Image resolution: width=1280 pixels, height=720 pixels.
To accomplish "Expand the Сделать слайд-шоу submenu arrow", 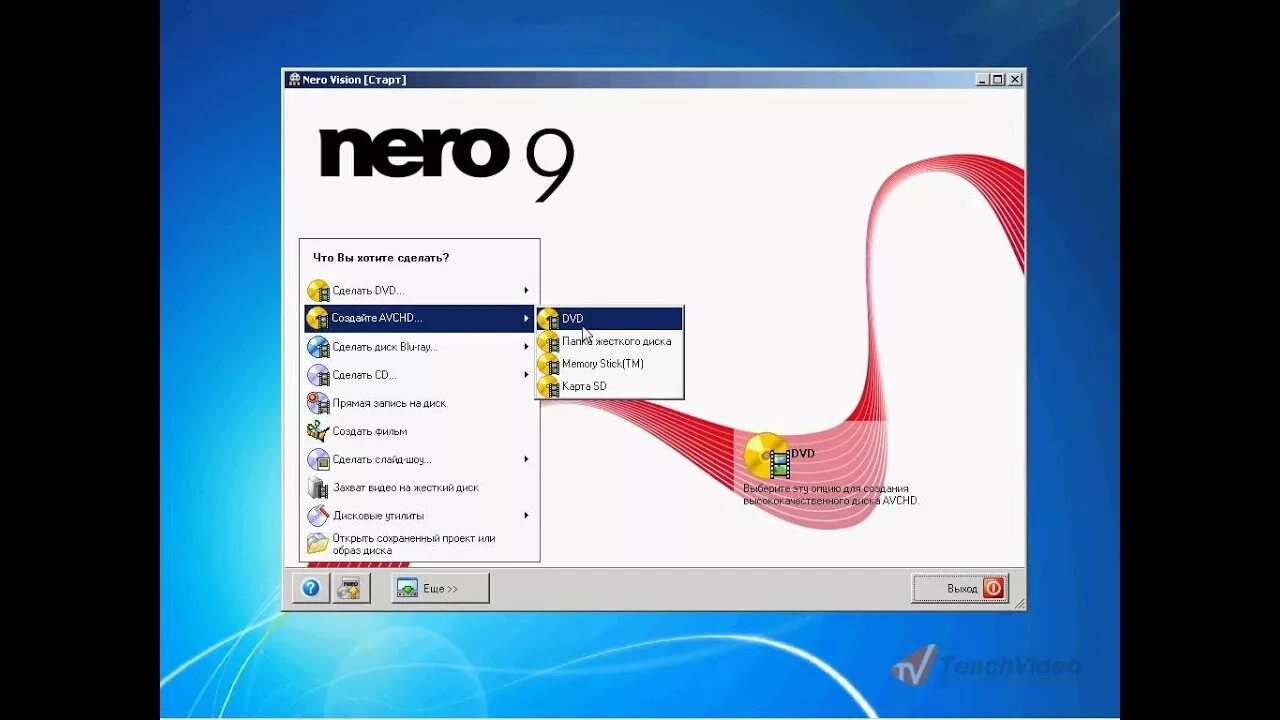I will [526, 459].
